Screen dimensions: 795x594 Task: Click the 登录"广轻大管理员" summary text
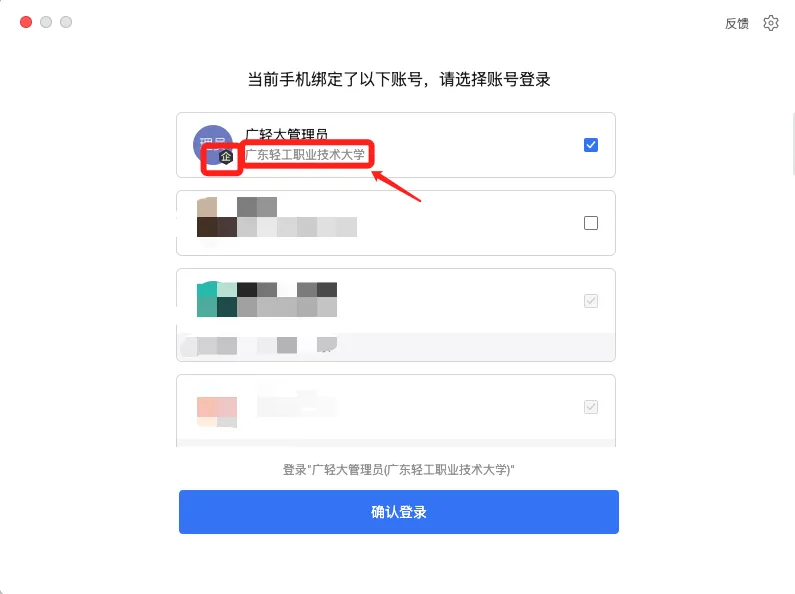(x=399, y=470)
